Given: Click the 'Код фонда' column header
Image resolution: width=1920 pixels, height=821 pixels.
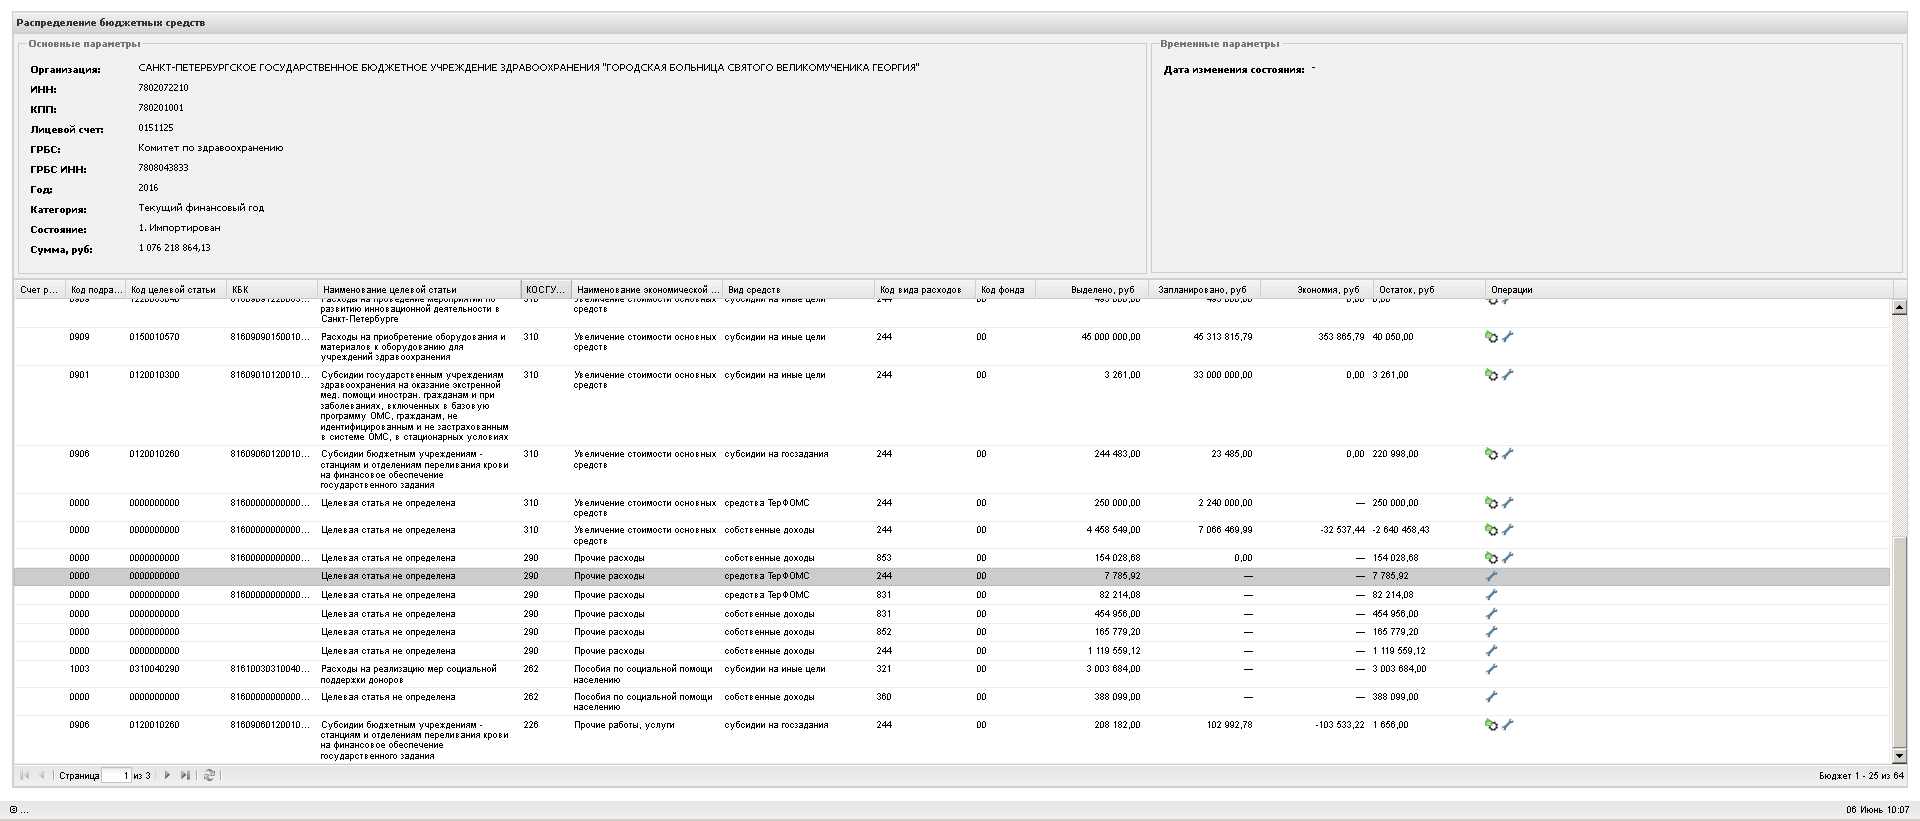Looking at the screenshot, I should (1004, 290).
